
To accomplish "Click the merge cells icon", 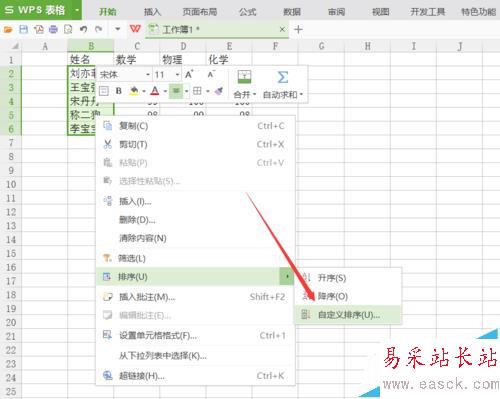I will (244, 77).
